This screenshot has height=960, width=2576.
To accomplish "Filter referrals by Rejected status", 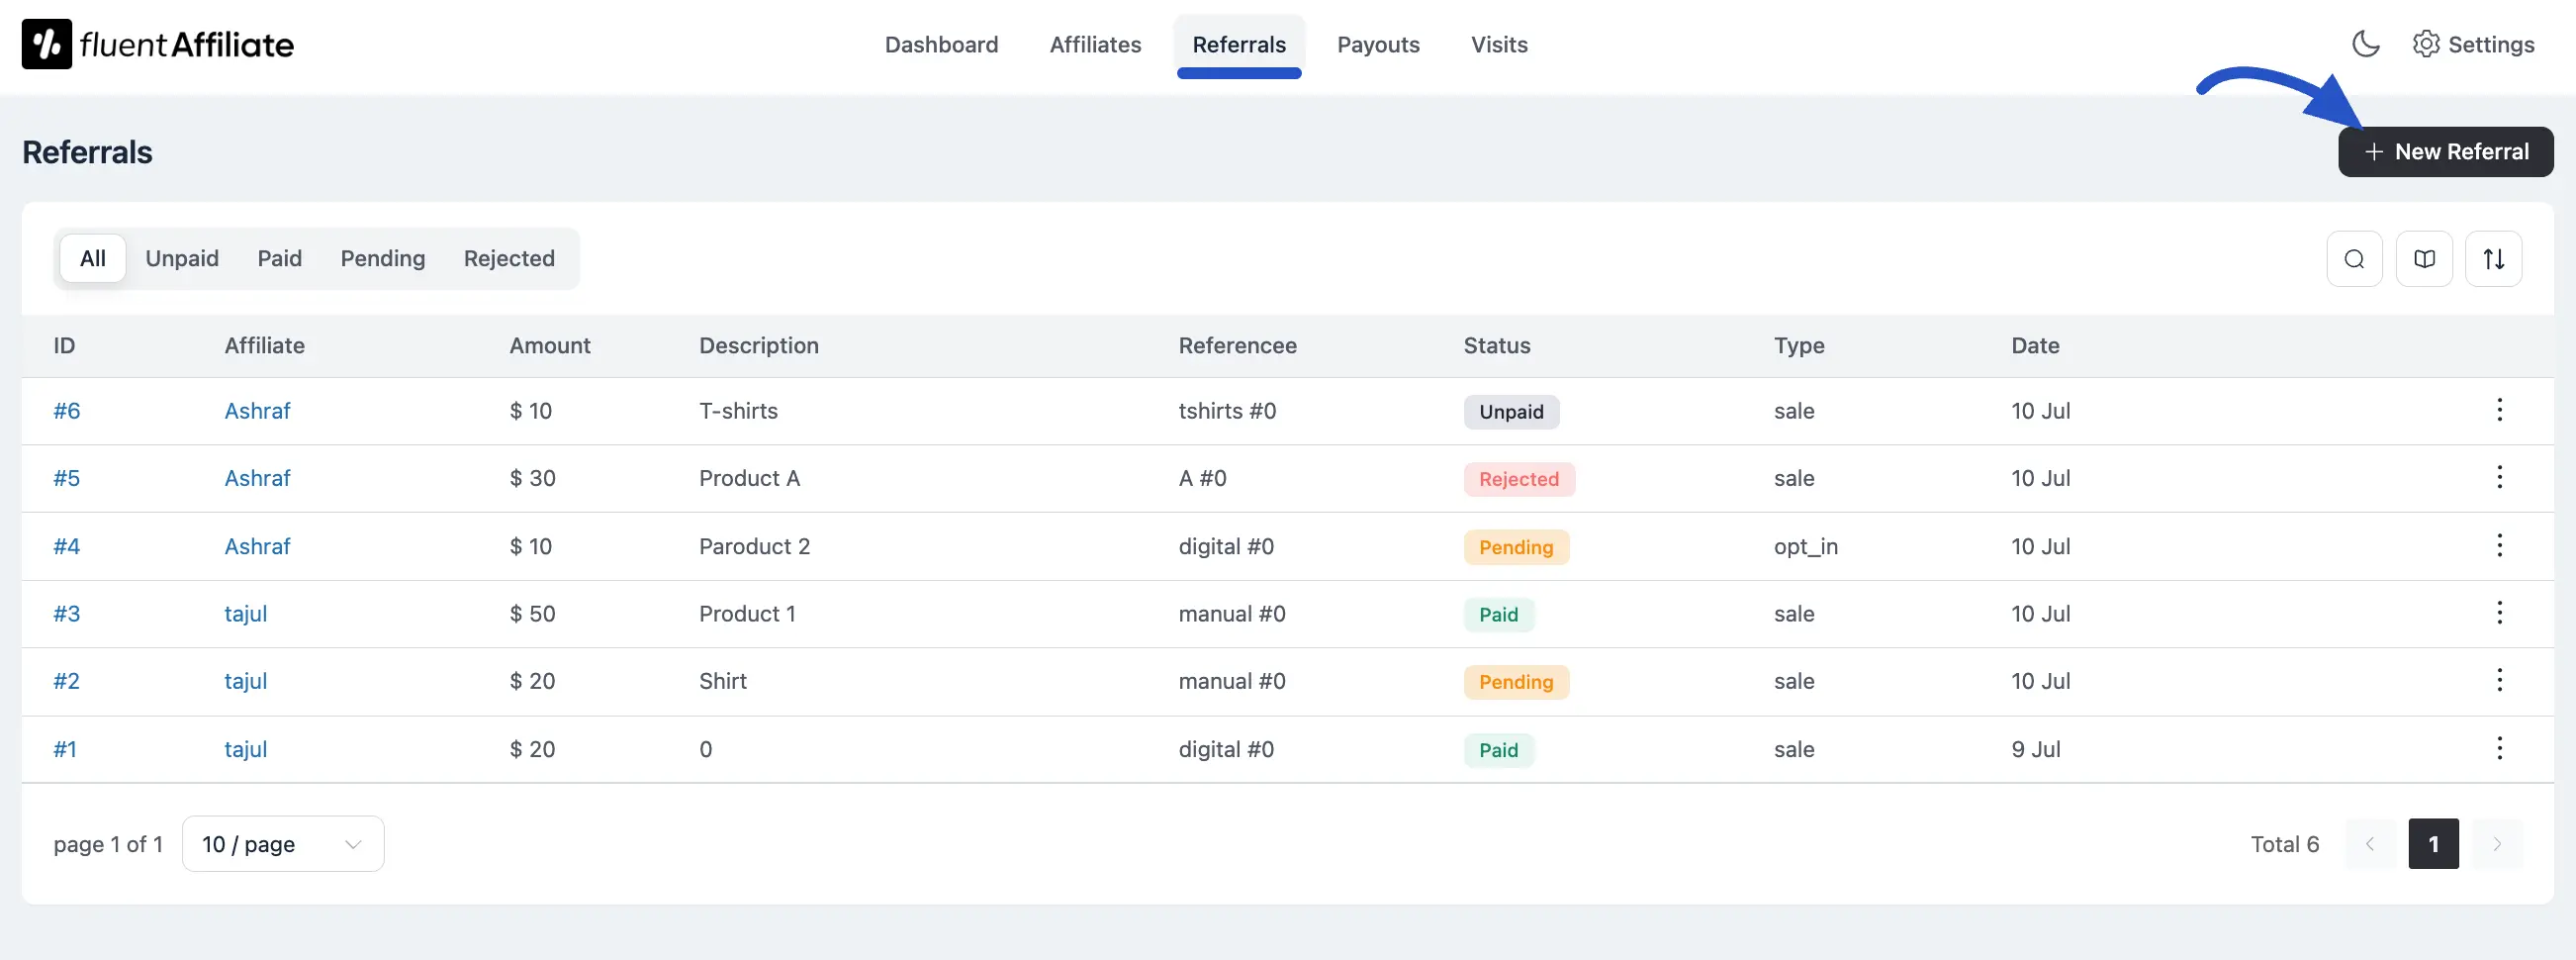I will click(509, 259).
